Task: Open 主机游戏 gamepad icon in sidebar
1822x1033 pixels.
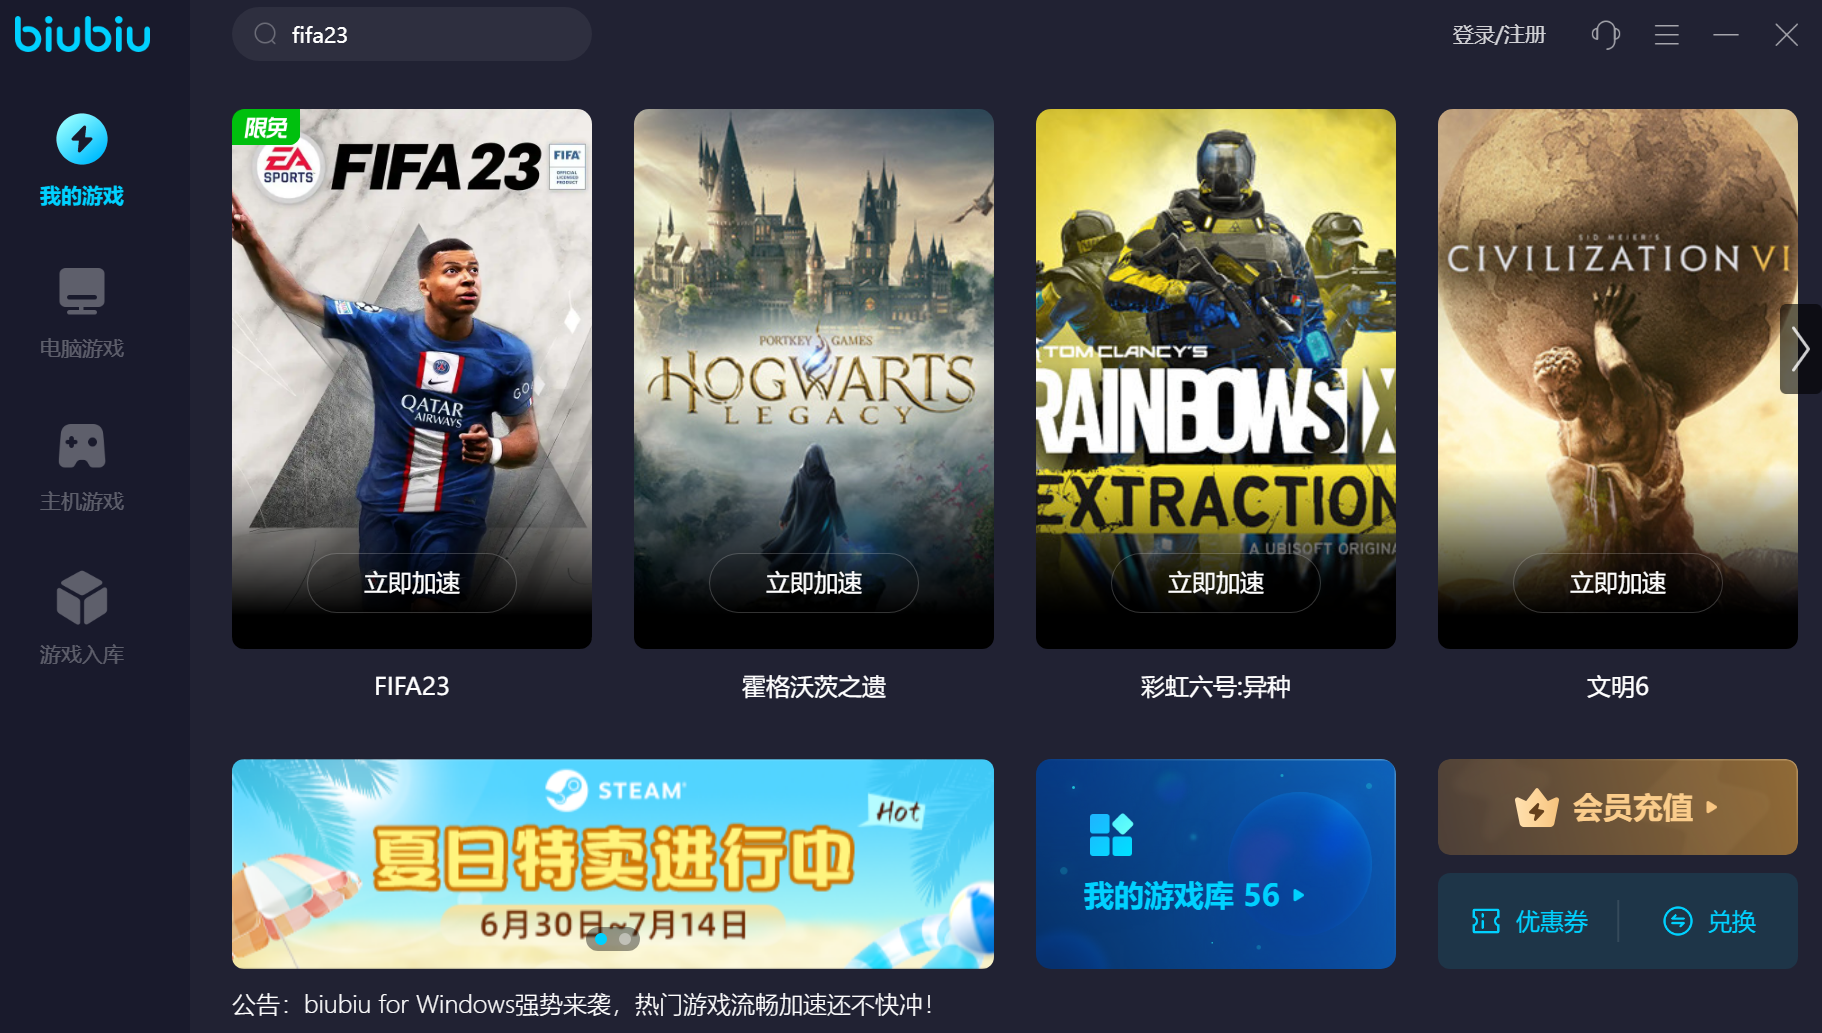Action: point(82,446)
